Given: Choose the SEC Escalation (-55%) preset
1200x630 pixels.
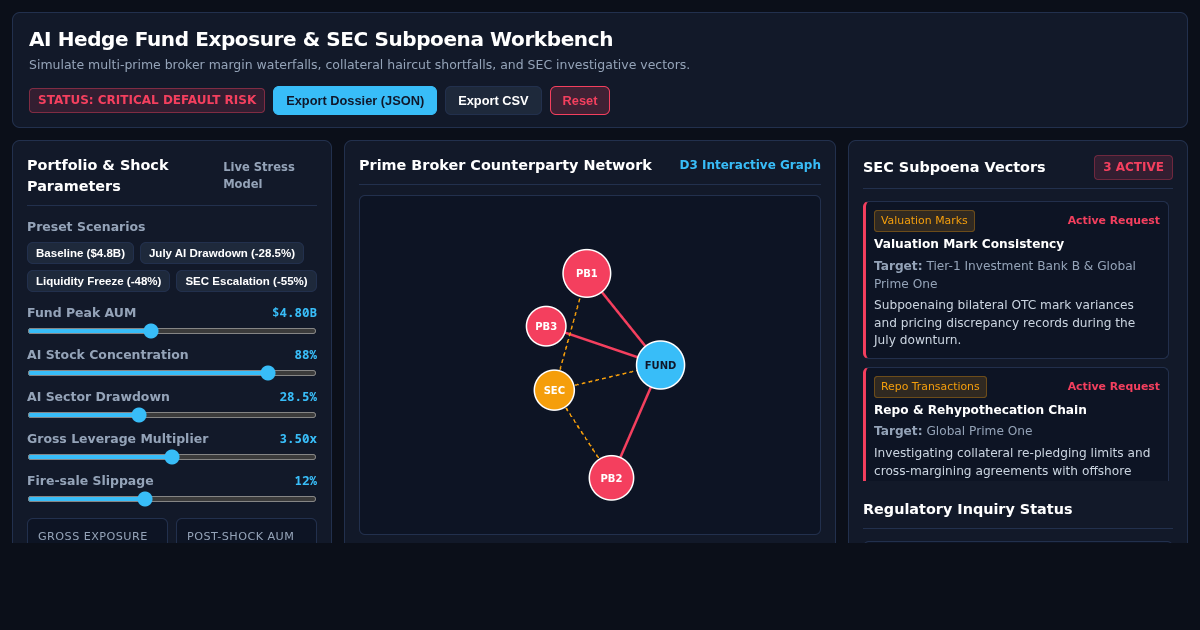Looking at the screenshot, I should coord(246,281).
